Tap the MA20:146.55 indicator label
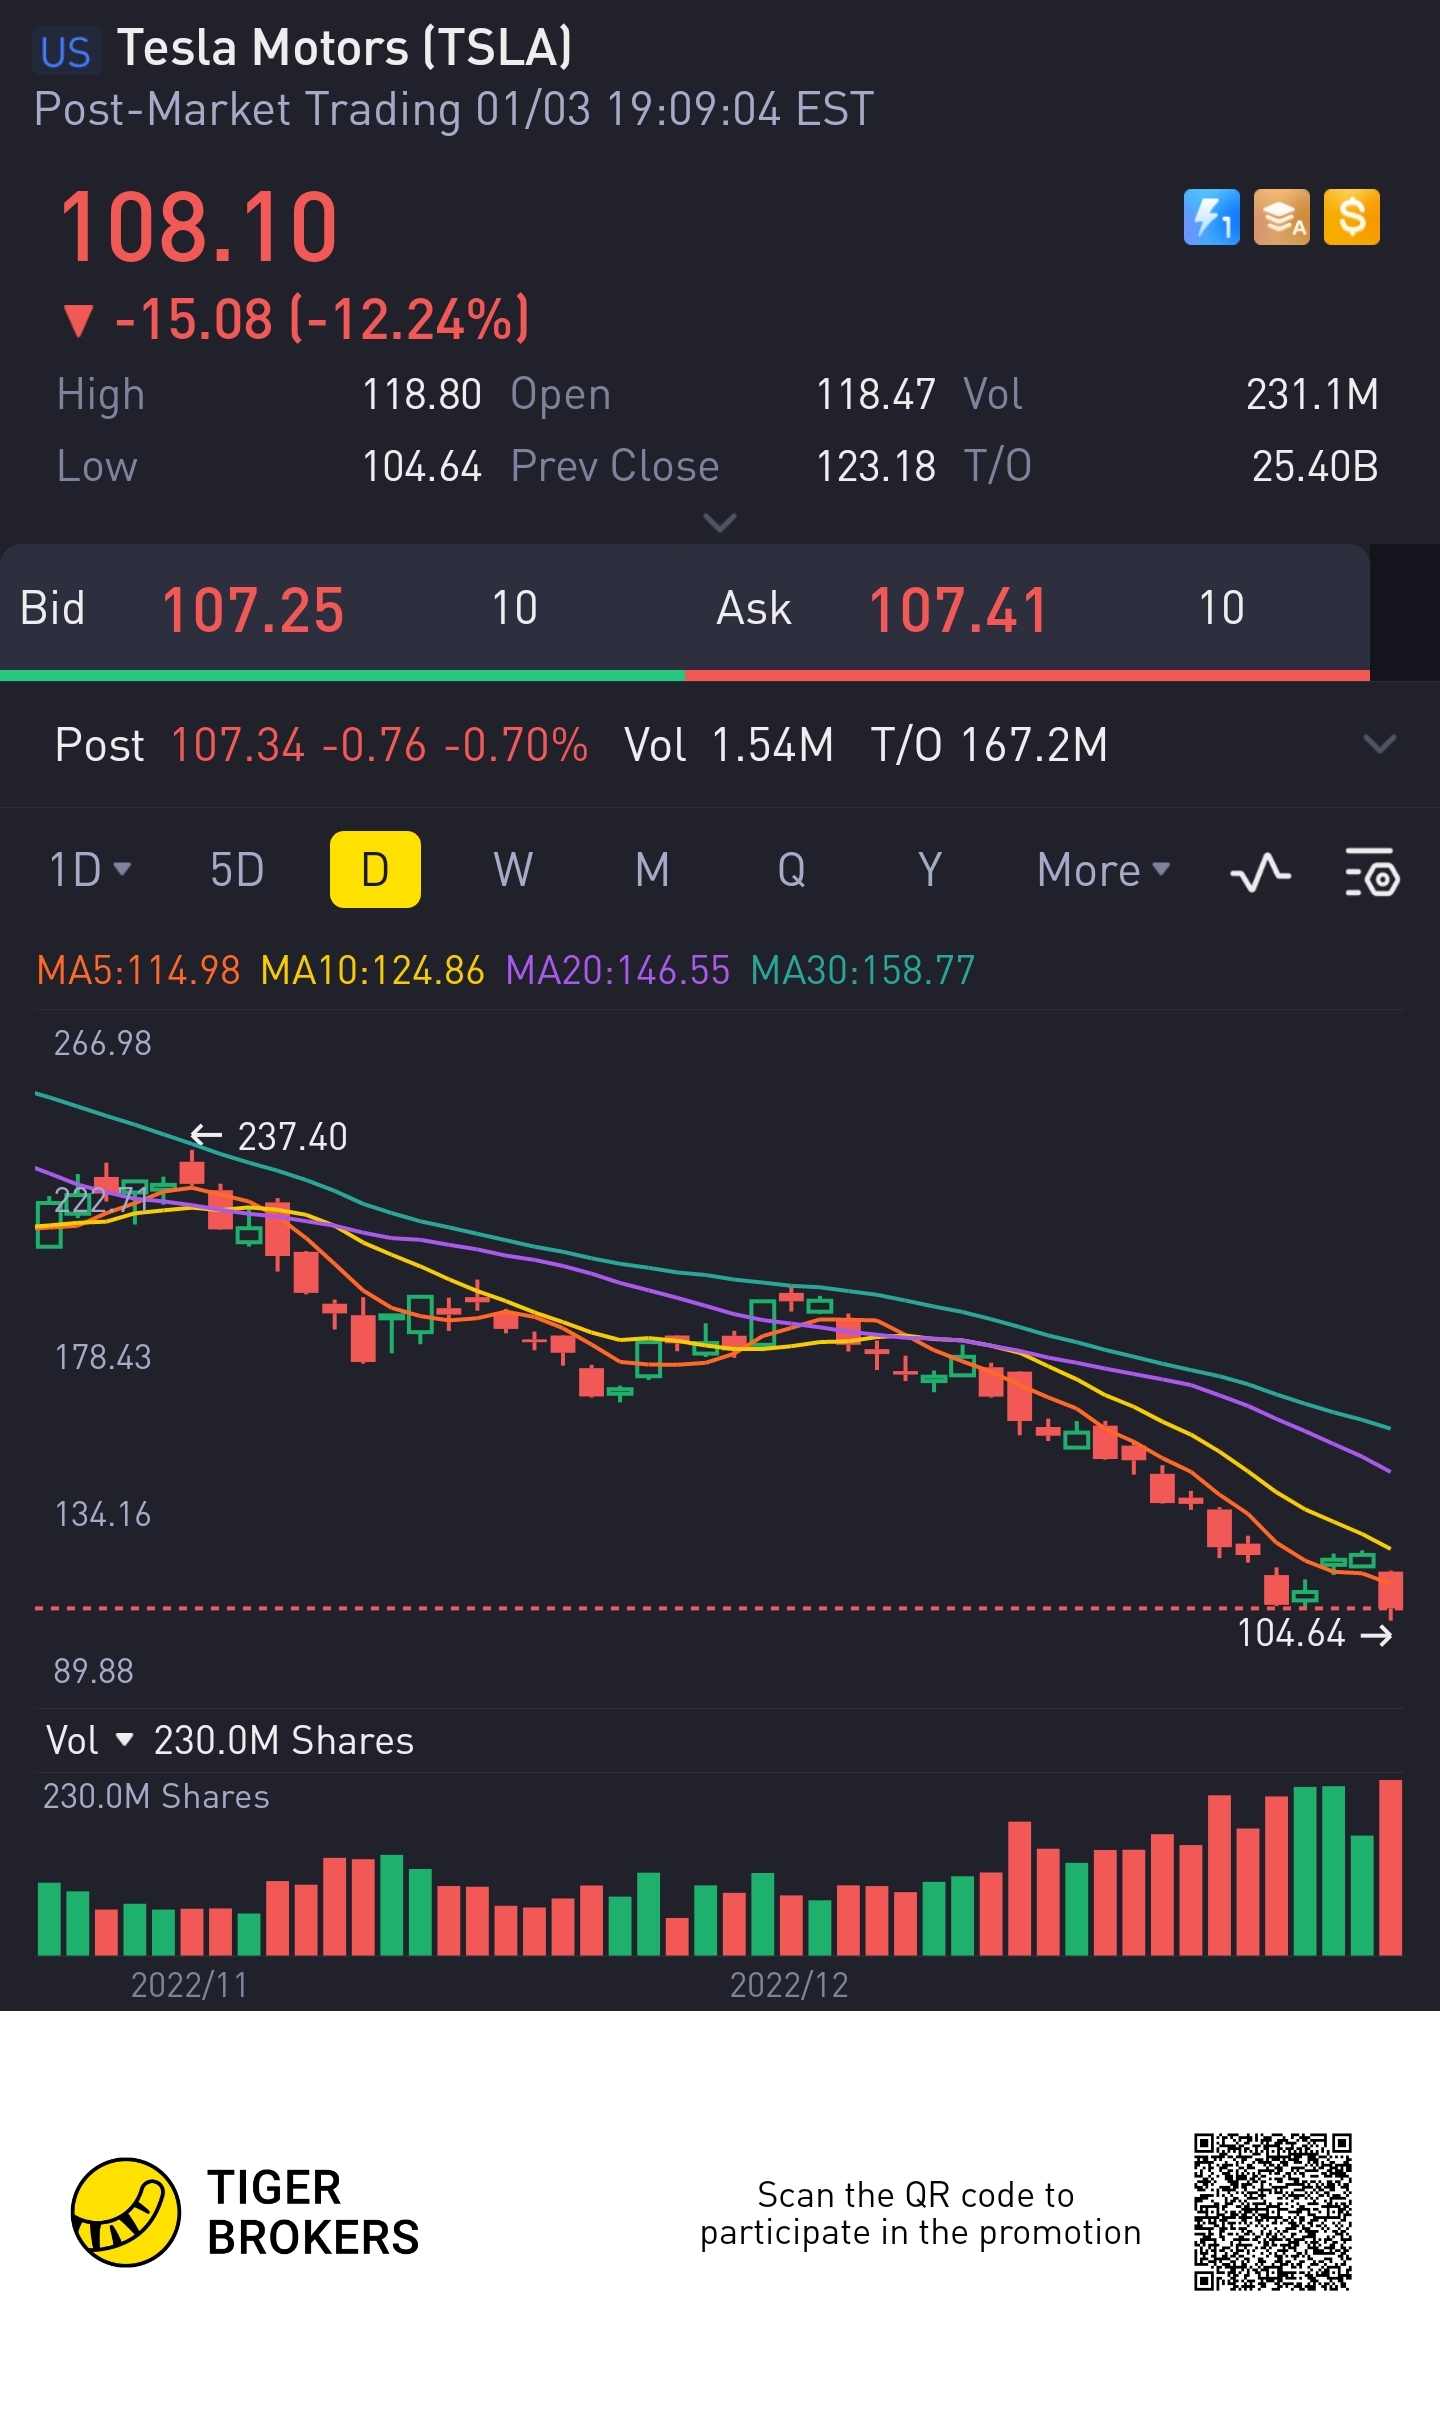 618,971
